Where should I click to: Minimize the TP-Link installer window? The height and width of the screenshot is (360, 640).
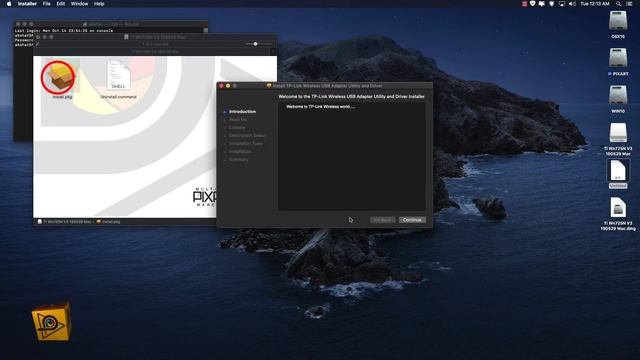228,86
